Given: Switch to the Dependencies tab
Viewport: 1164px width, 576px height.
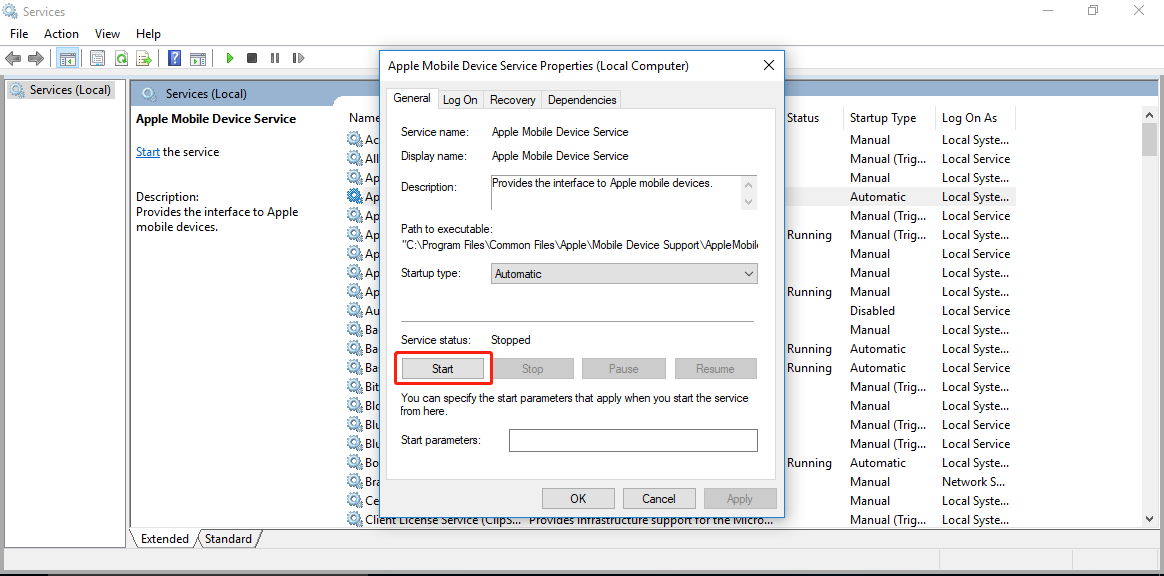Looking at the screenshot, I should point(582,99).
